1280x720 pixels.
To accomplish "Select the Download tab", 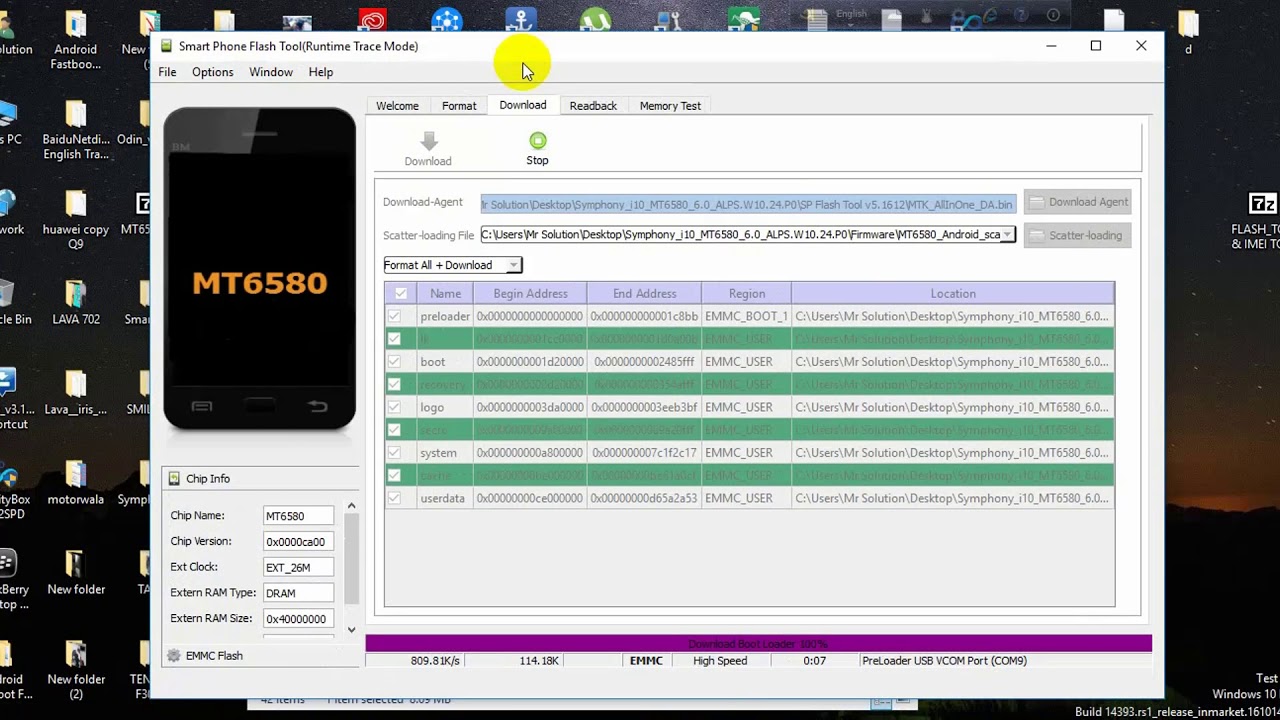I will 523,105.
